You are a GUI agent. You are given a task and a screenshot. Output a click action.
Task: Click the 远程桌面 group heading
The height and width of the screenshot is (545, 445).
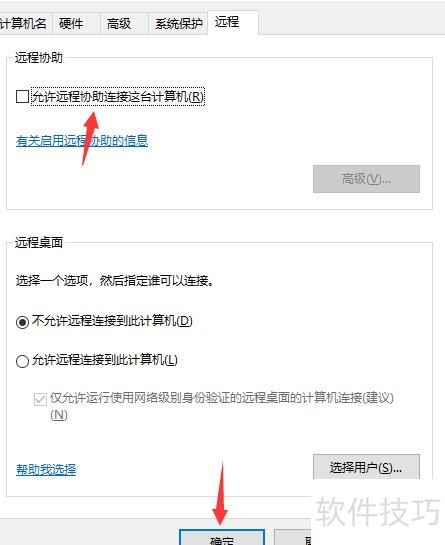(x=39, y=243)
